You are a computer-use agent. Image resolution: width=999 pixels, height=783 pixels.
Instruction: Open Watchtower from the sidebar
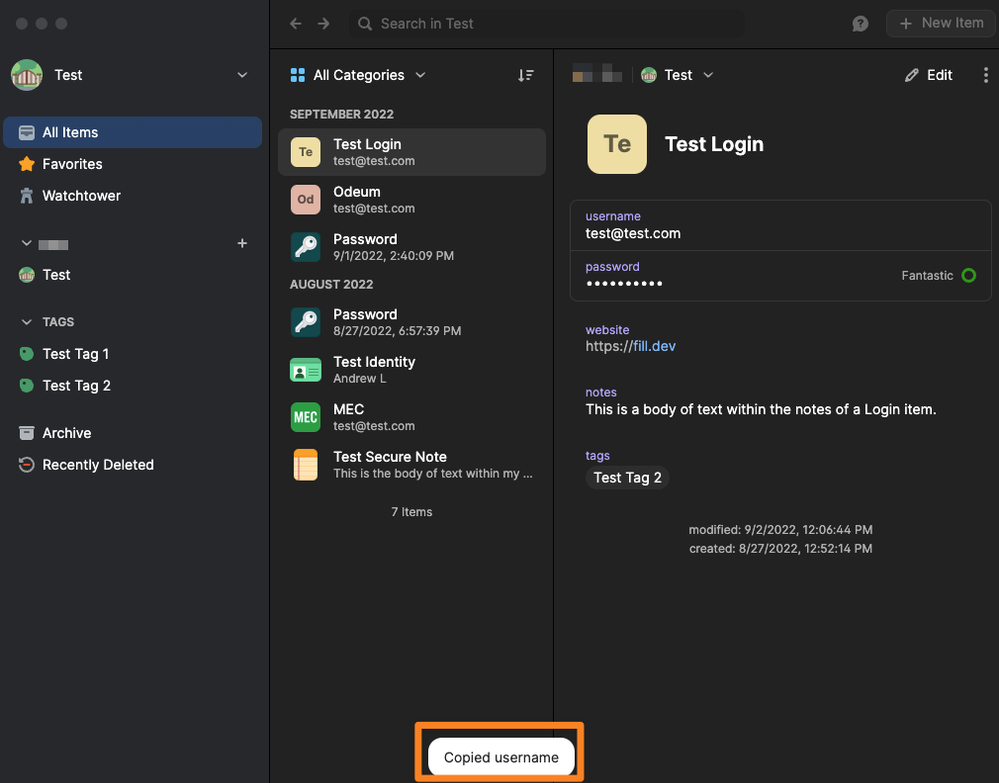click(81, 196)
